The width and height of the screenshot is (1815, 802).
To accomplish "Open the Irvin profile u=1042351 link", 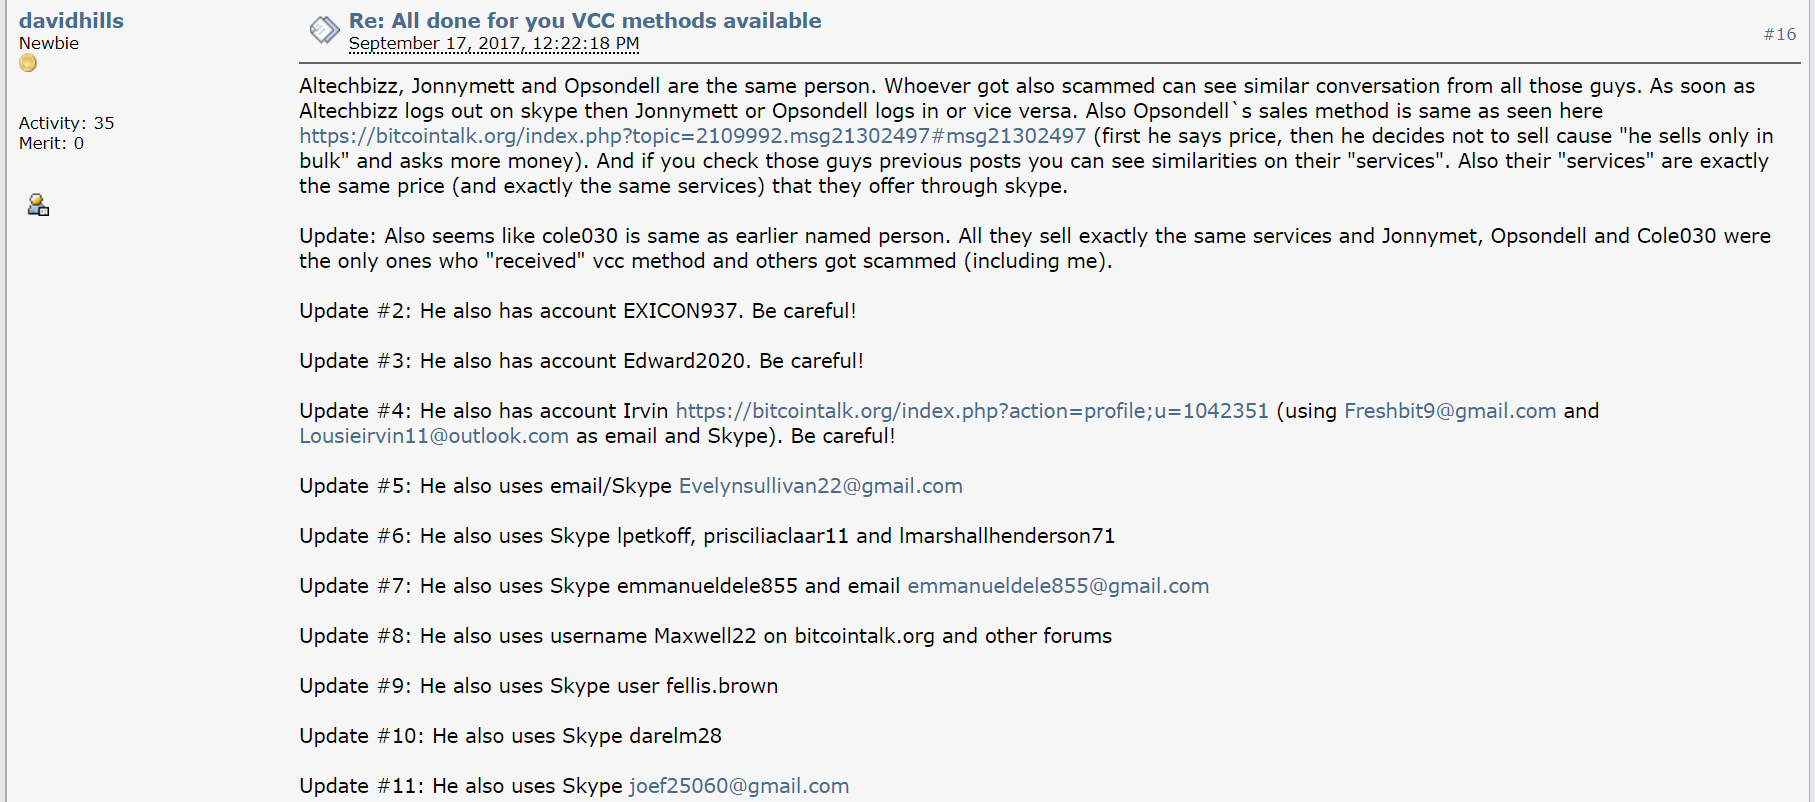I will [972, 411].
